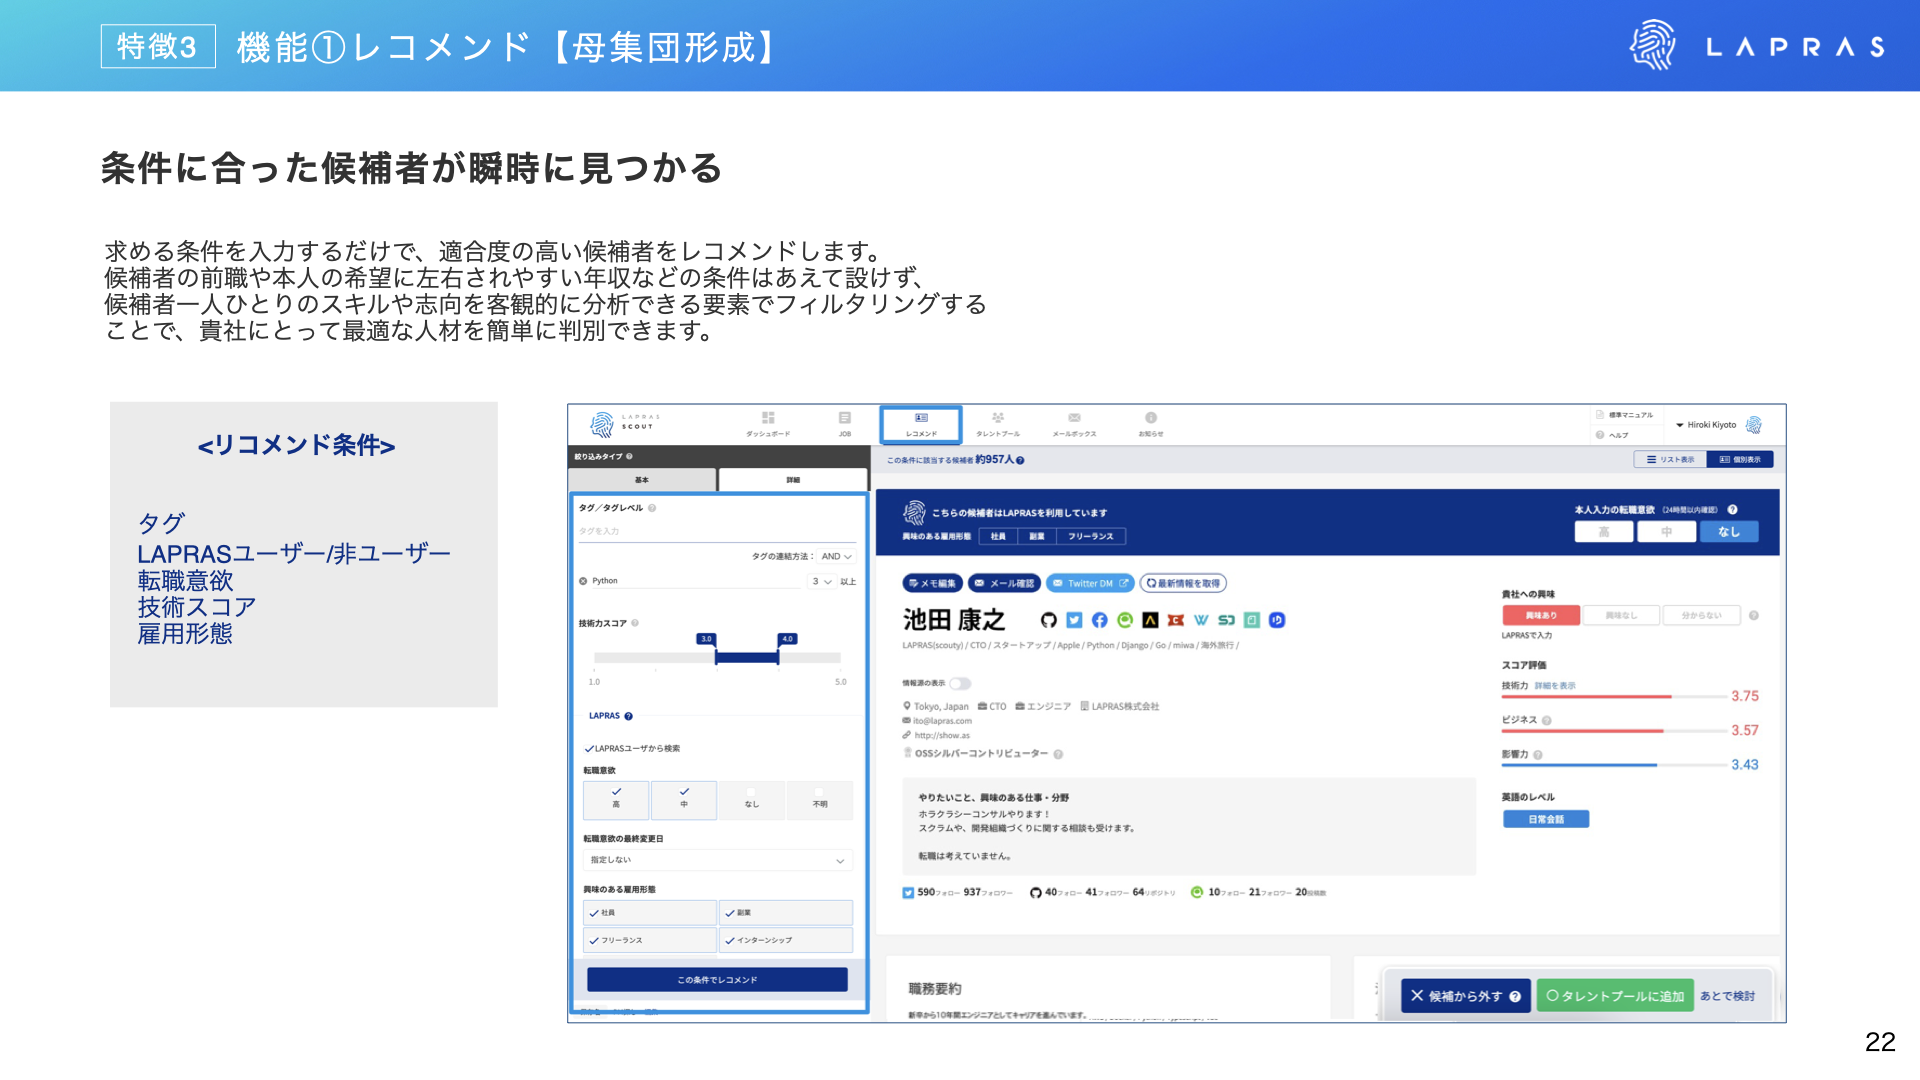Click help icon beside 約957人
The height and width of the screenshot is (1080, 1920).
1020,460
